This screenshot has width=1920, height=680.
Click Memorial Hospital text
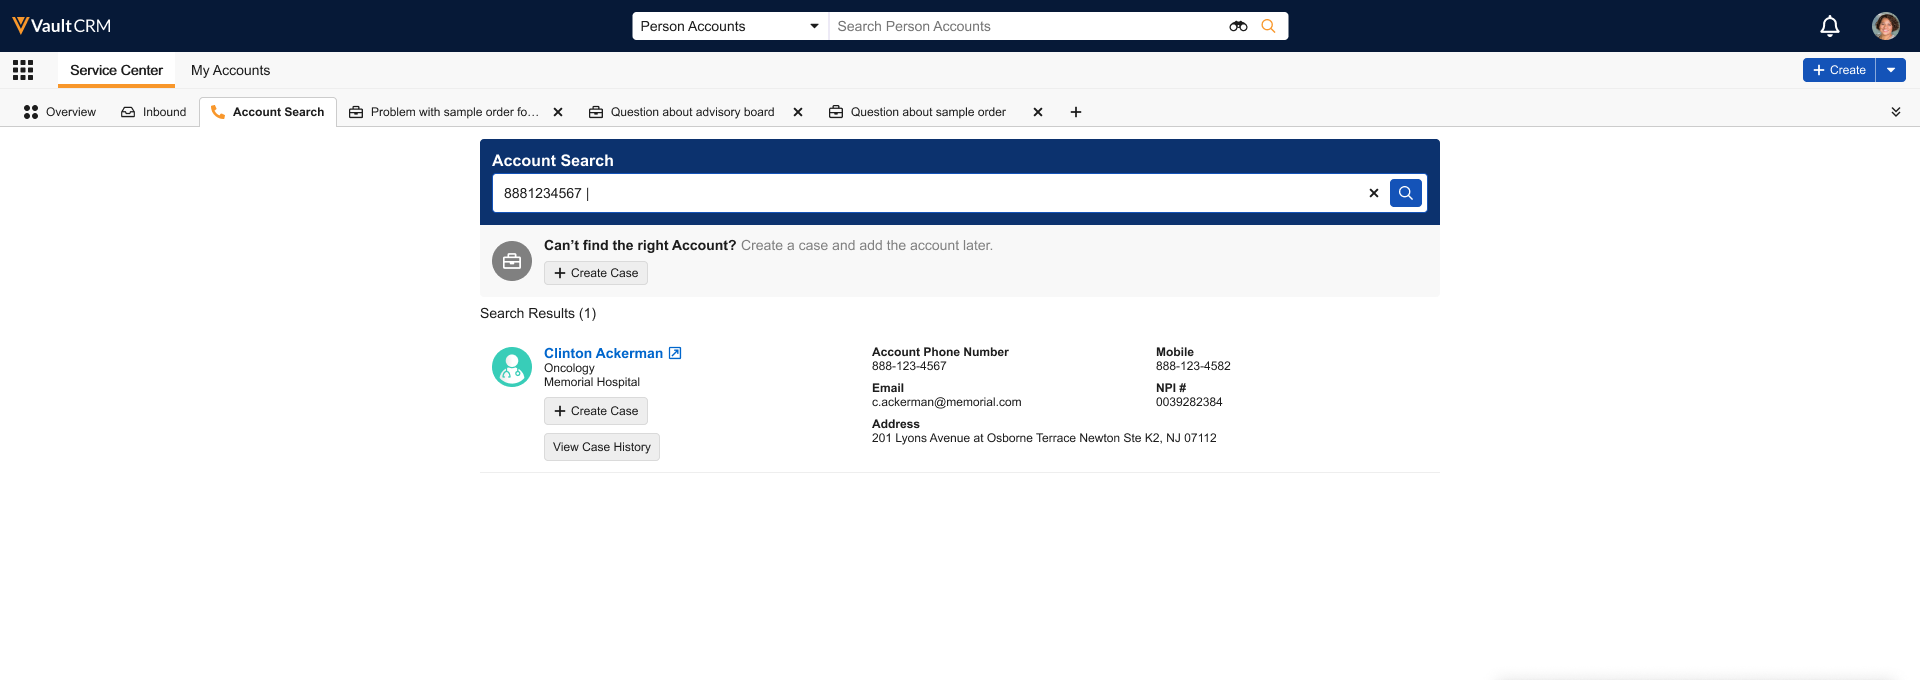[592, 382]
